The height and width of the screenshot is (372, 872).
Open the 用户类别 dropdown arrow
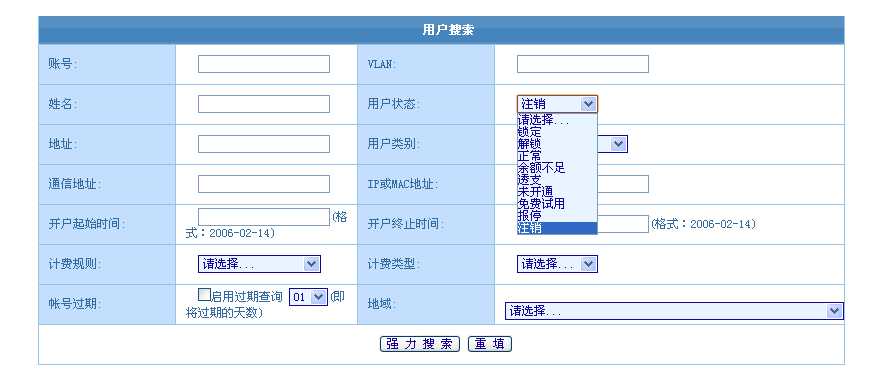pyautogui.click(x=618, y=144)
